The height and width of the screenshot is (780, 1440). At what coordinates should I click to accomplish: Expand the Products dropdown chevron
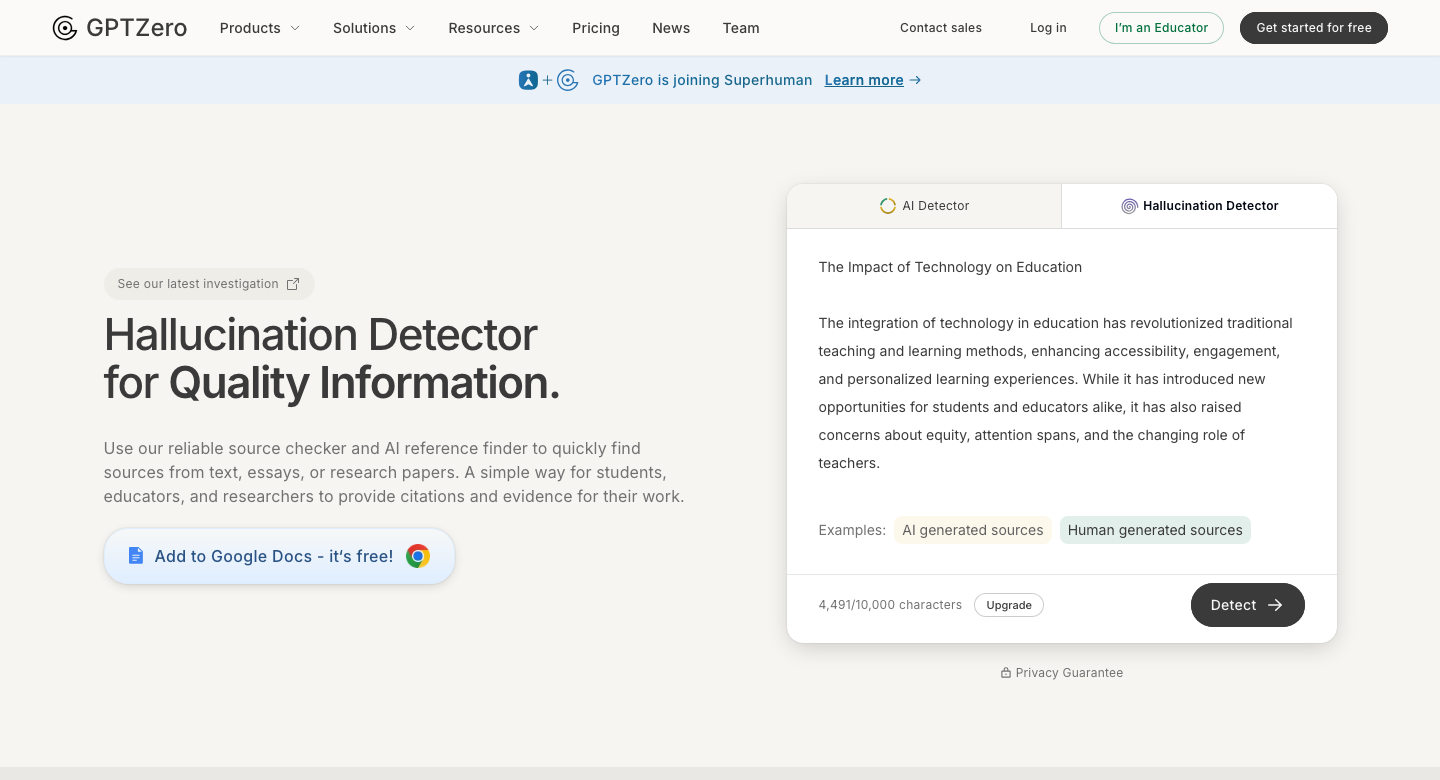click(x=295, y=28)
